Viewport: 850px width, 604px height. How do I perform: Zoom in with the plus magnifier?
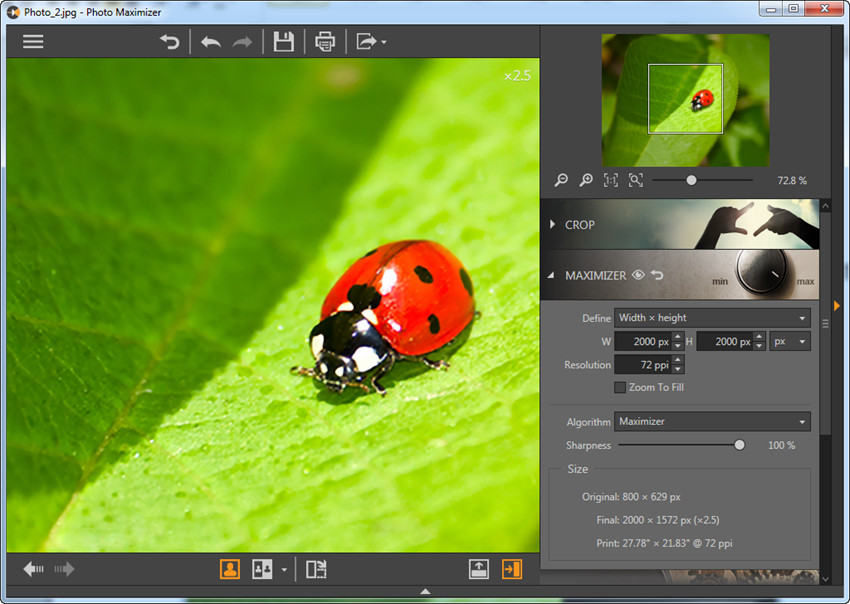[x=586, y=180]
